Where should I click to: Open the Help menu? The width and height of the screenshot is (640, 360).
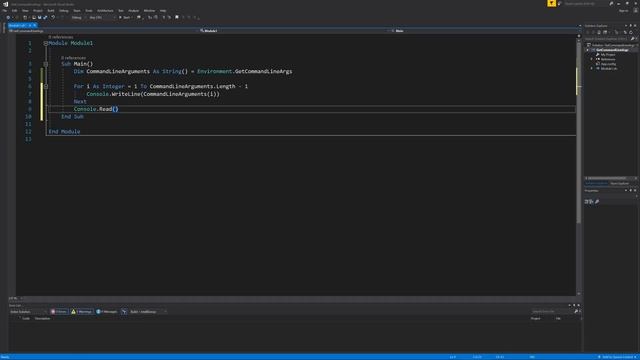tap(163, 11)
